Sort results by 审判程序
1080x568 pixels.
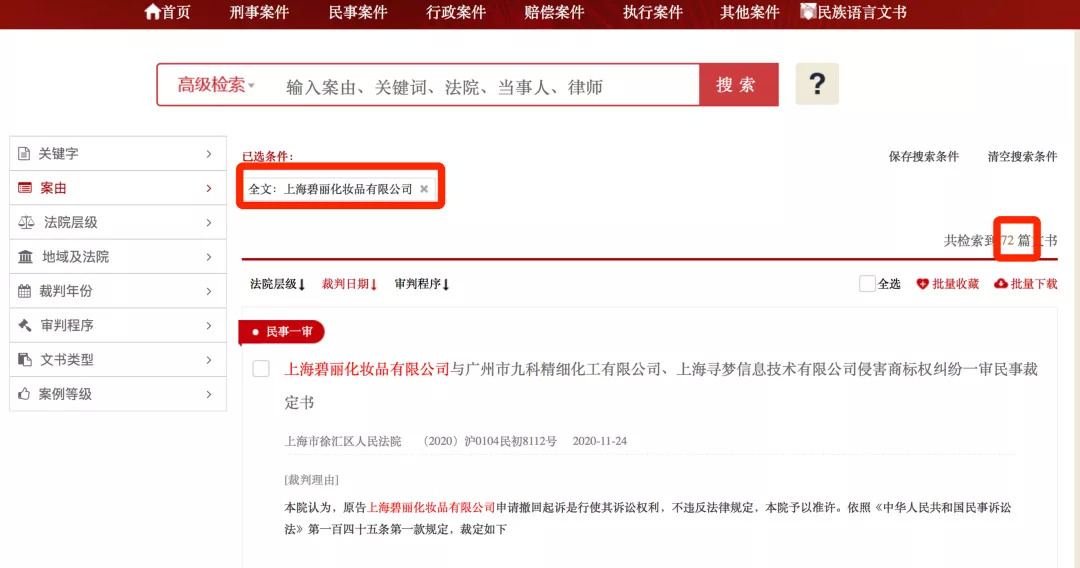pos(422,284)
